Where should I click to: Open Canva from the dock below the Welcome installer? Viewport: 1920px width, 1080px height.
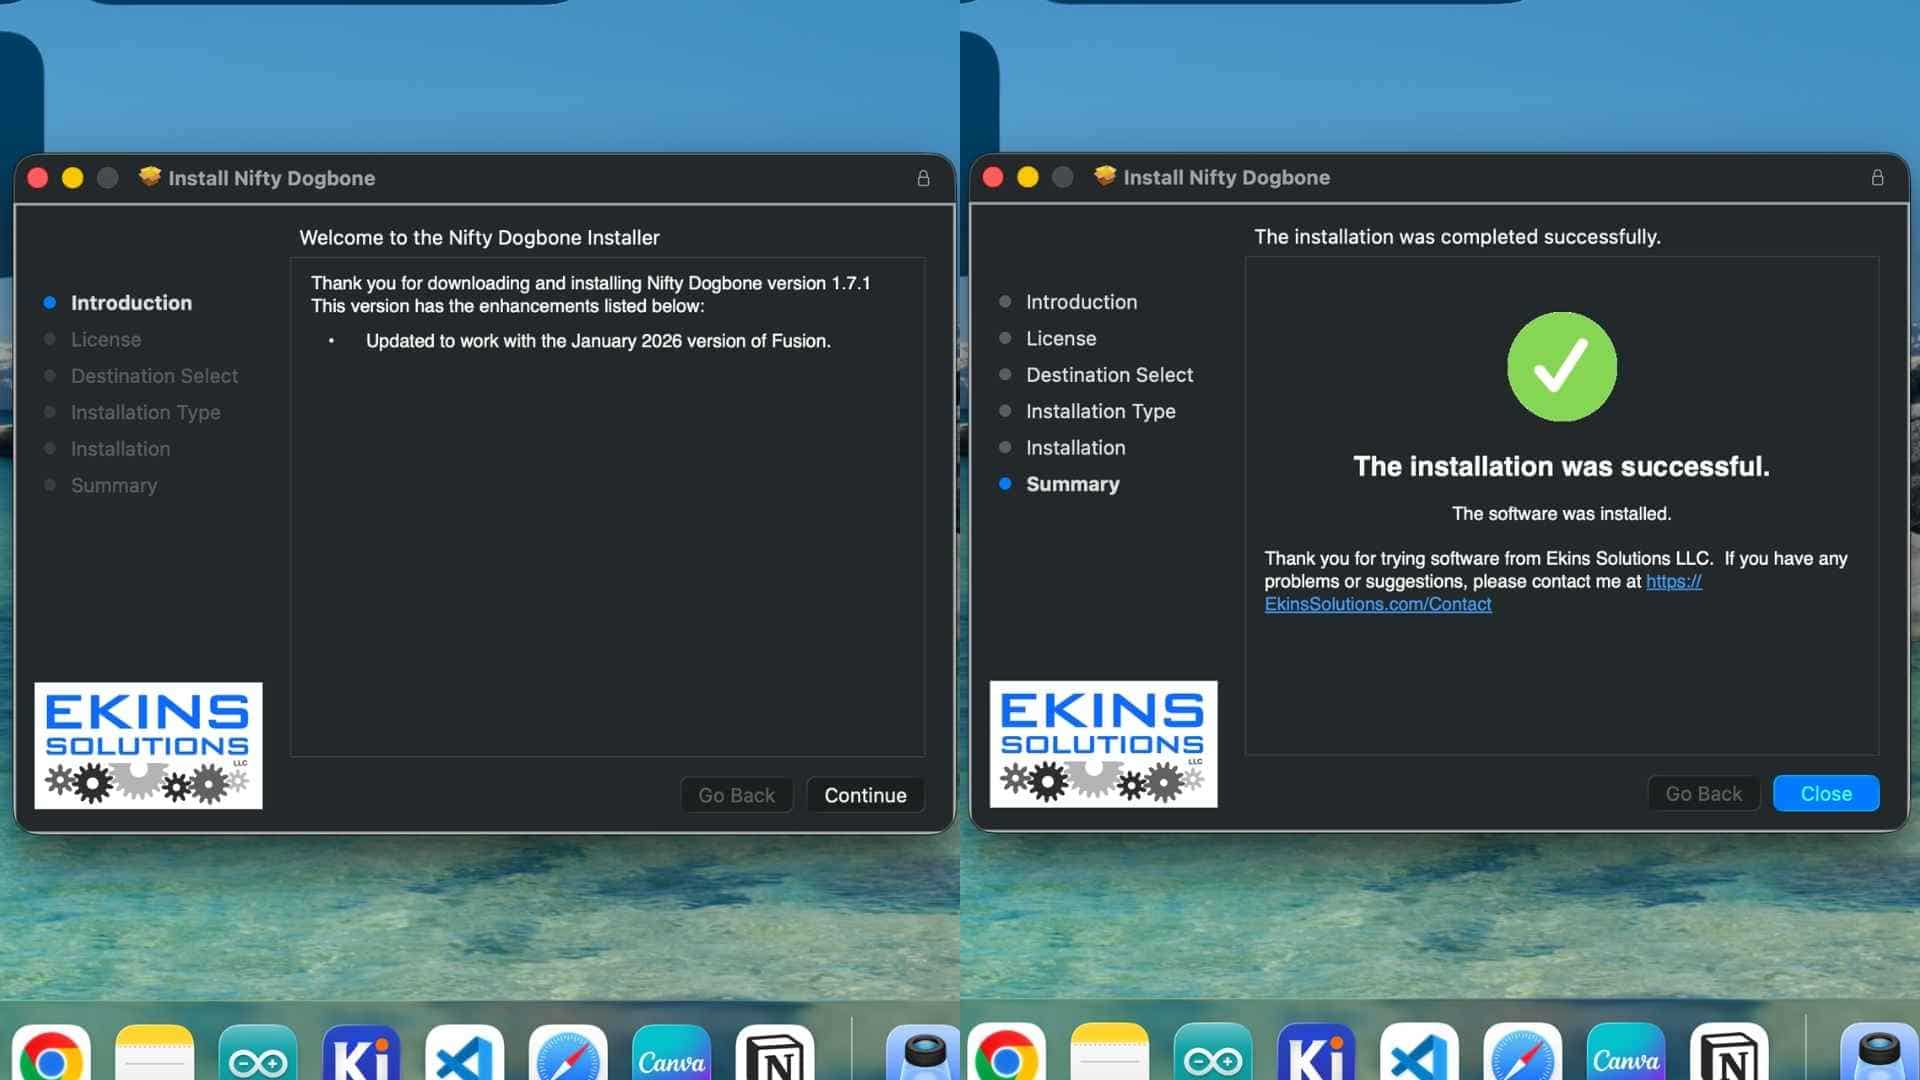click(671, 1056)
